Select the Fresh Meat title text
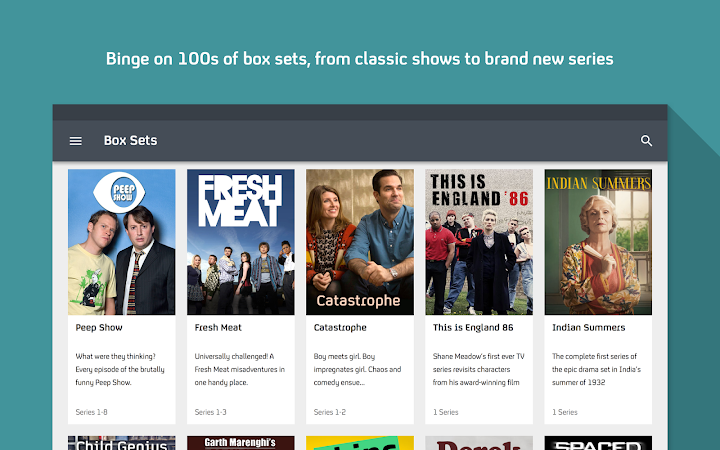This screenshot has height=450, width=720. point(218,327)
